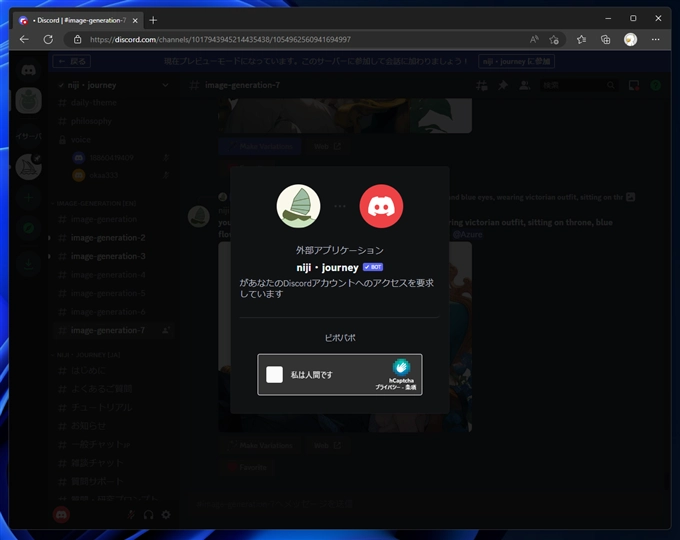680x540 pixels.
Task: Open Pinned messages pin icon
Action: [x=503, y=85]
